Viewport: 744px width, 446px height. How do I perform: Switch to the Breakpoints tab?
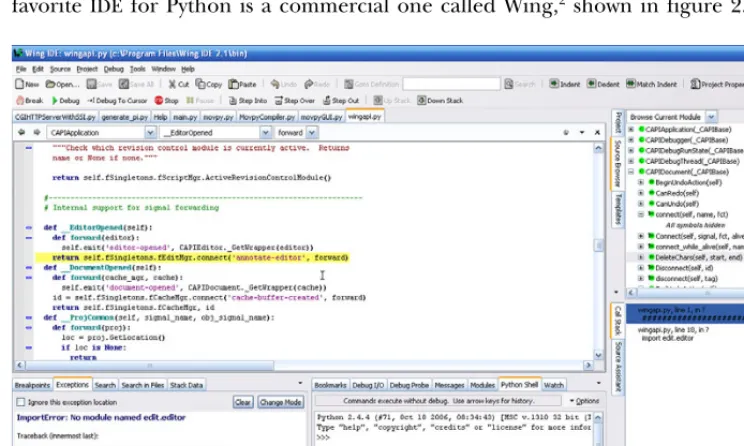(x=32, y=385)
